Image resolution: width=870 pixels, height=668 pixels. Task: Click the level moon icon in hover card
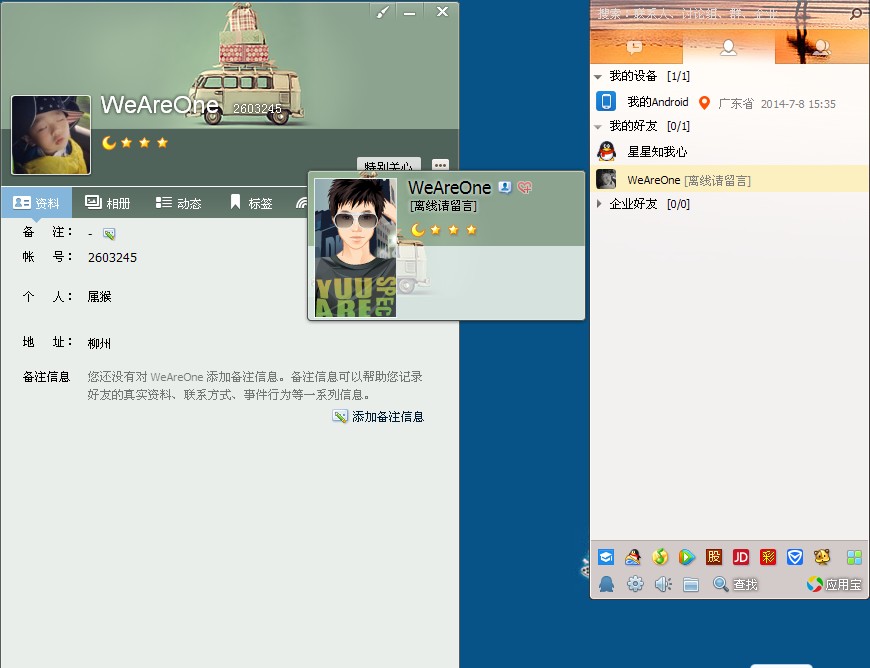[418, 230]
